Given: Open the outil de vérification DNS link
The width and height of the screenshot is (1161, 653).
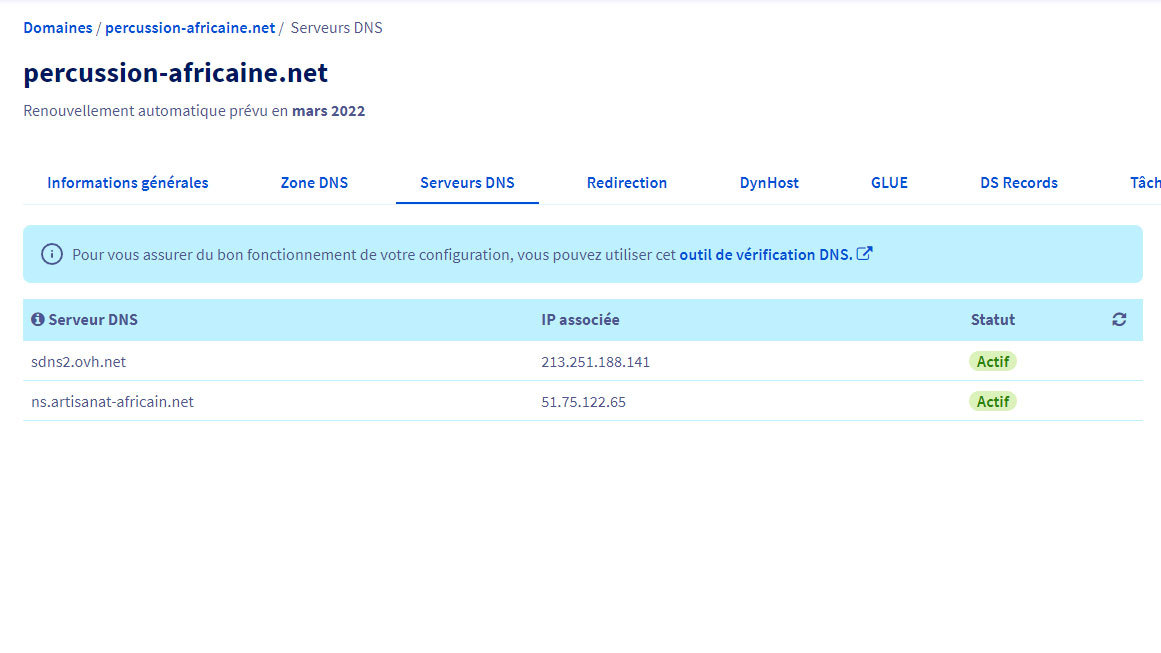Looking at the screenshot, I should [765, 255].
